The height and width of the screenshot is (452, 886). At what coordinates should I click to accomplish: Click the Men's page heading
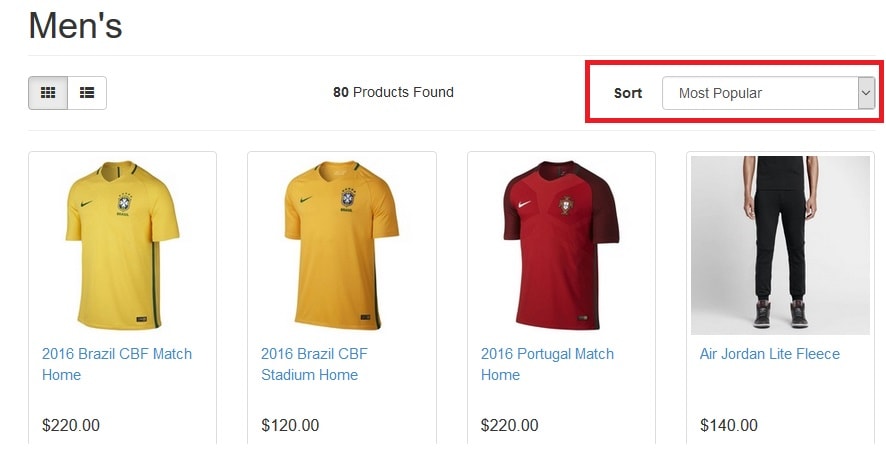(x=75, y=26)
